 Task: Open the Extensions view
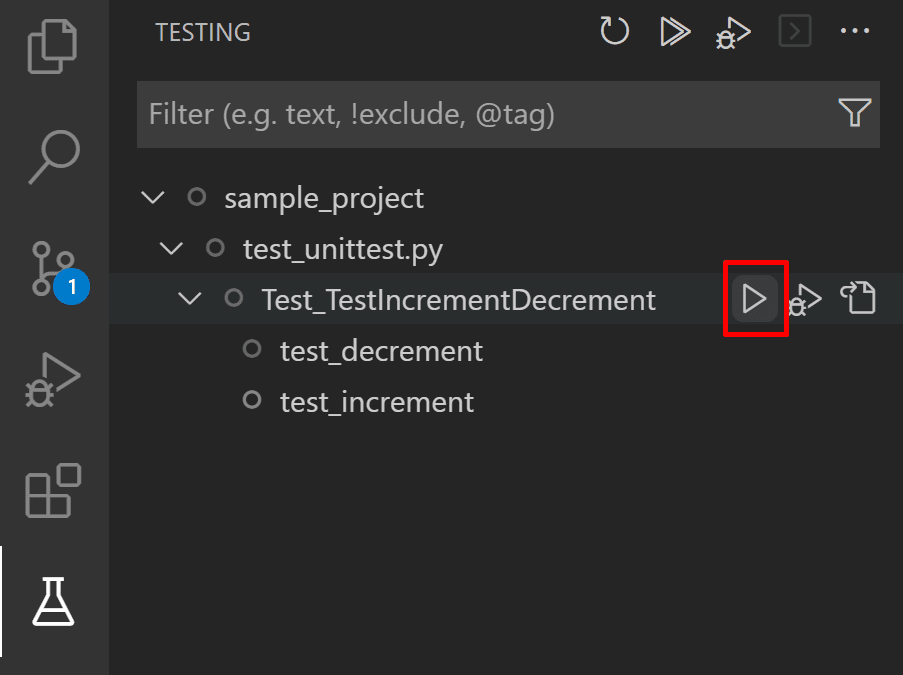(54, 492)
